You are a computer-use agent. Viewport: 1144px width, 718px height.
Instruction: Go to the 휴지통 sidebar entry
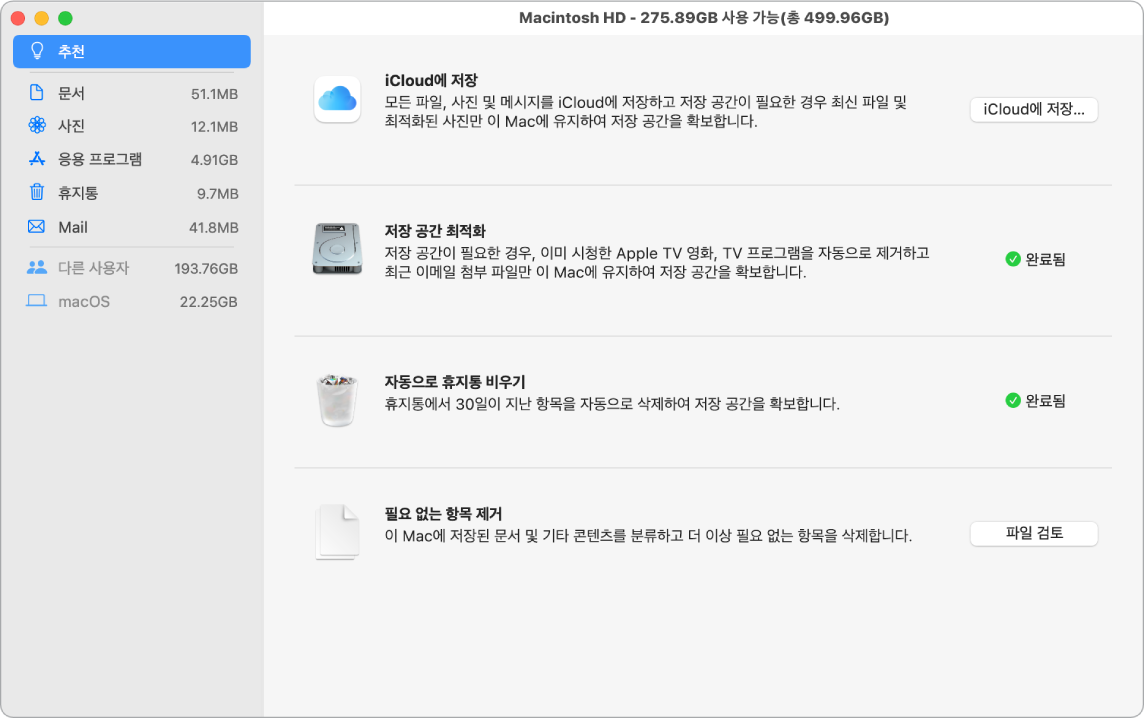[132, 193]
